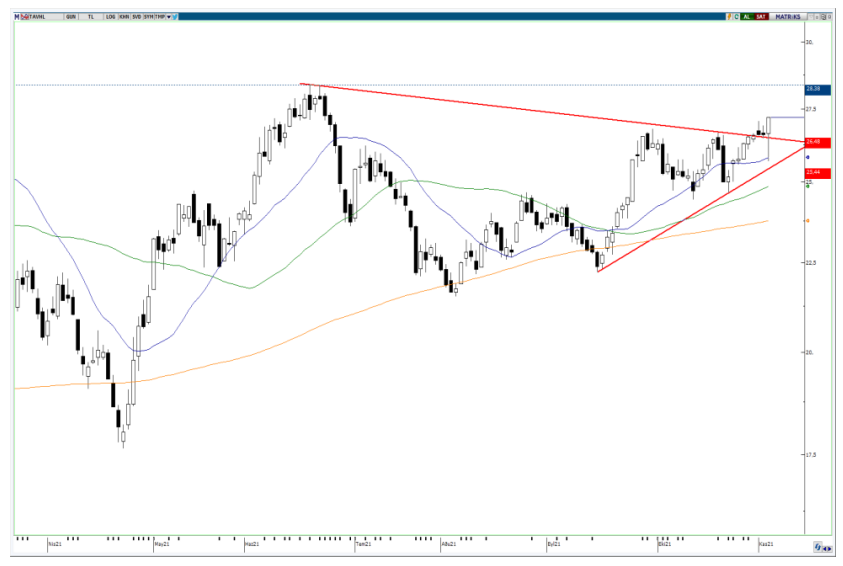Viewport: 843px width, 566px height.
Task: Select the TMP toolbar item
Action: [160, 17]
